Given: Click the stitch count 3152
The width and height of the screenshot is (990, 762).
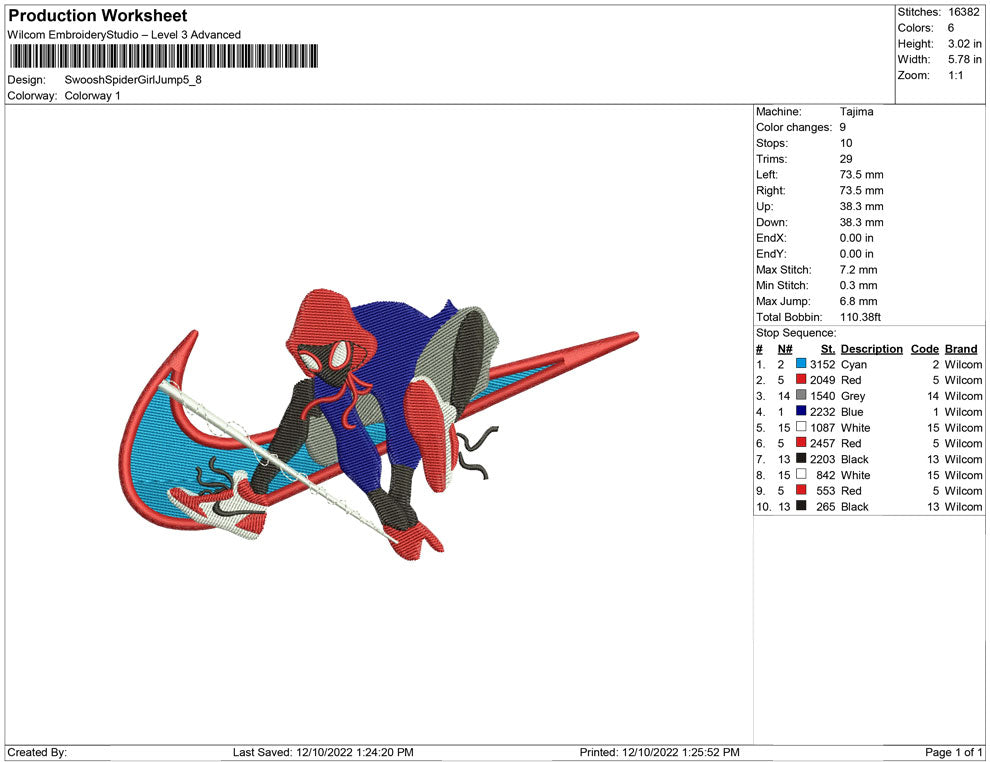Looking at the screenshot, I should (x=822, y=364).
